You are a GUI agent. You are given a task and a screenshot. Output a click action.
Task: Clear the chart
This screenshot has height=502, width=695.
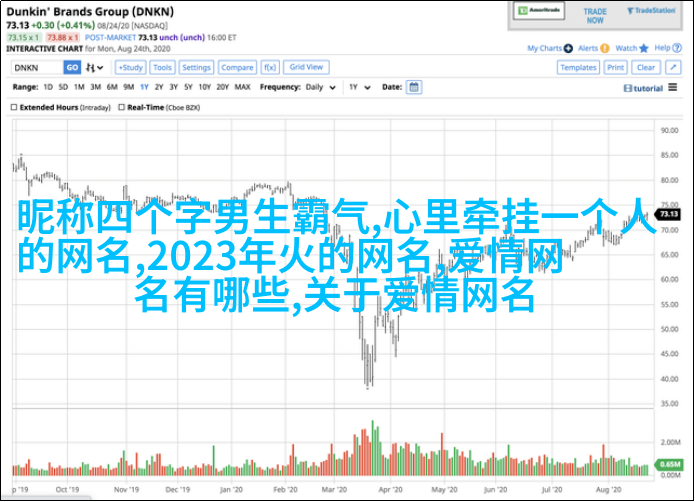click(x=646, y=68)
